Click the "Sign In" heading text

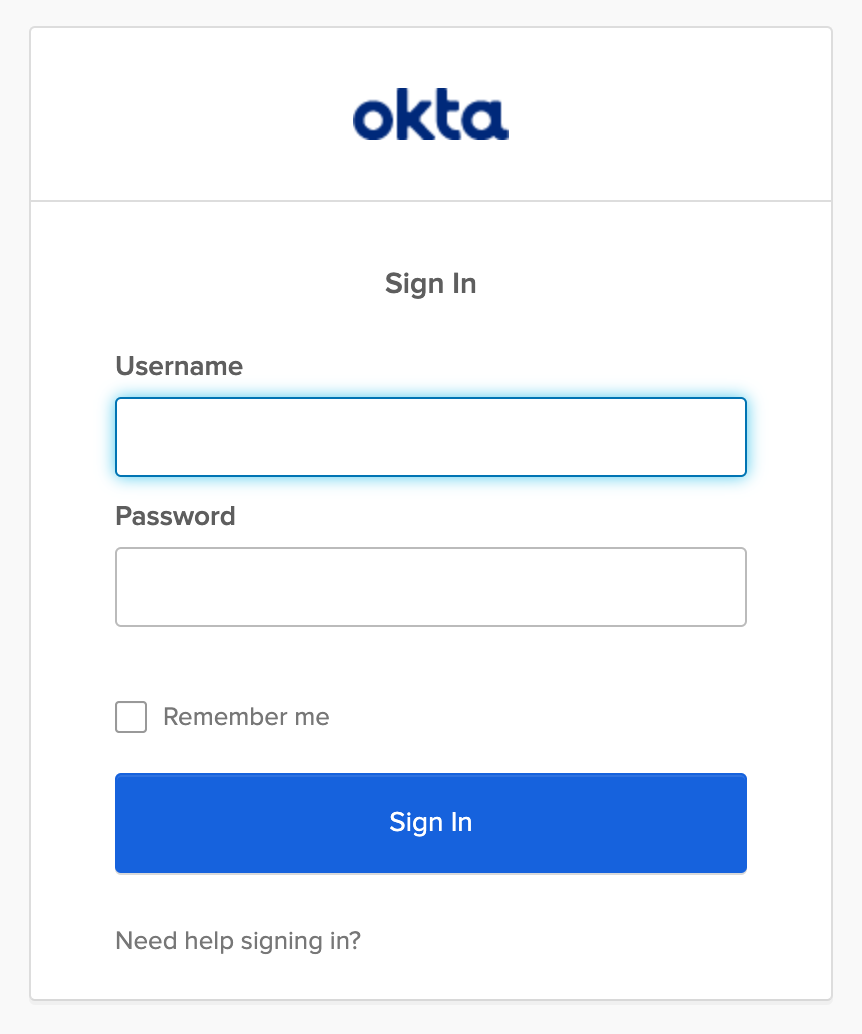[430, 284]
